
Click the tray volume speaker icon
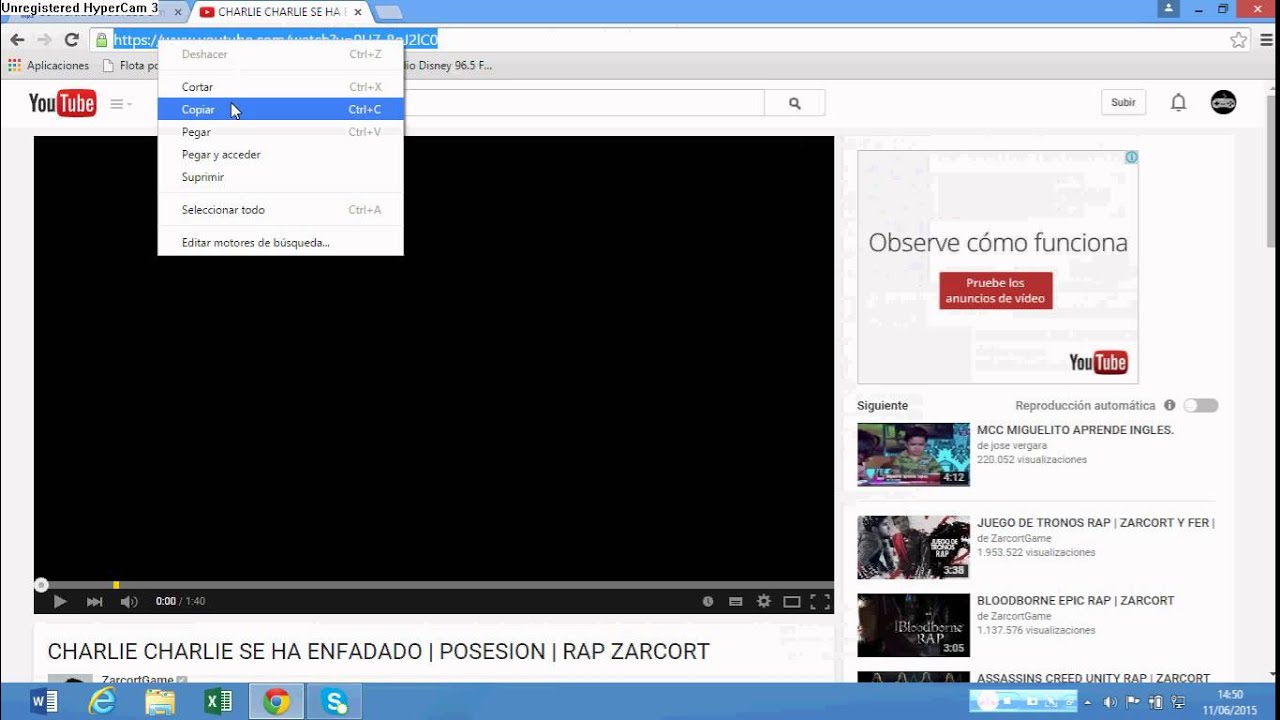click(x=1110, y=702)
